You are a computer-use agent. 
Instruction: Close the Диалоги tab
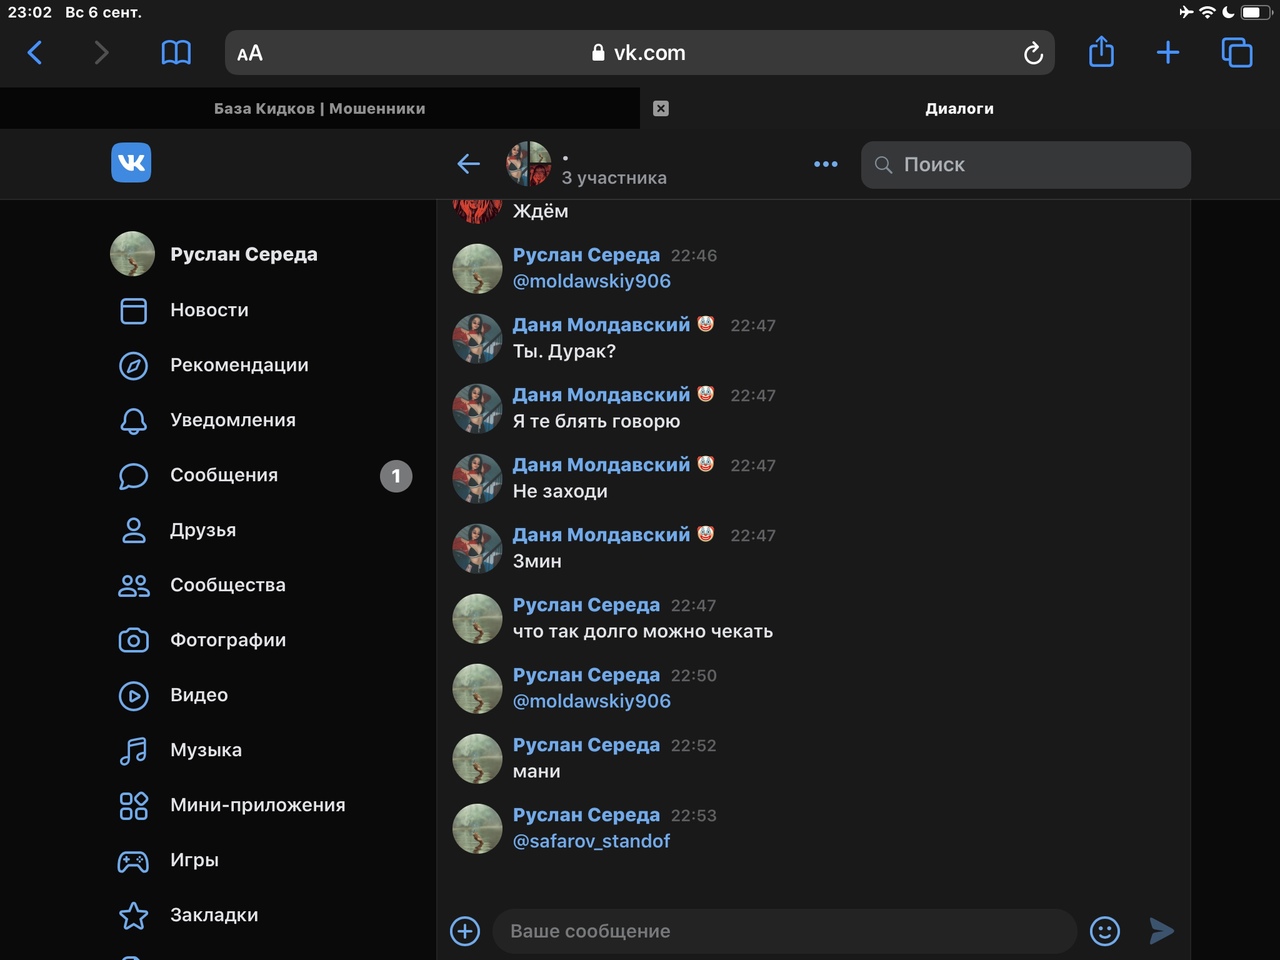tap(661, 108)
